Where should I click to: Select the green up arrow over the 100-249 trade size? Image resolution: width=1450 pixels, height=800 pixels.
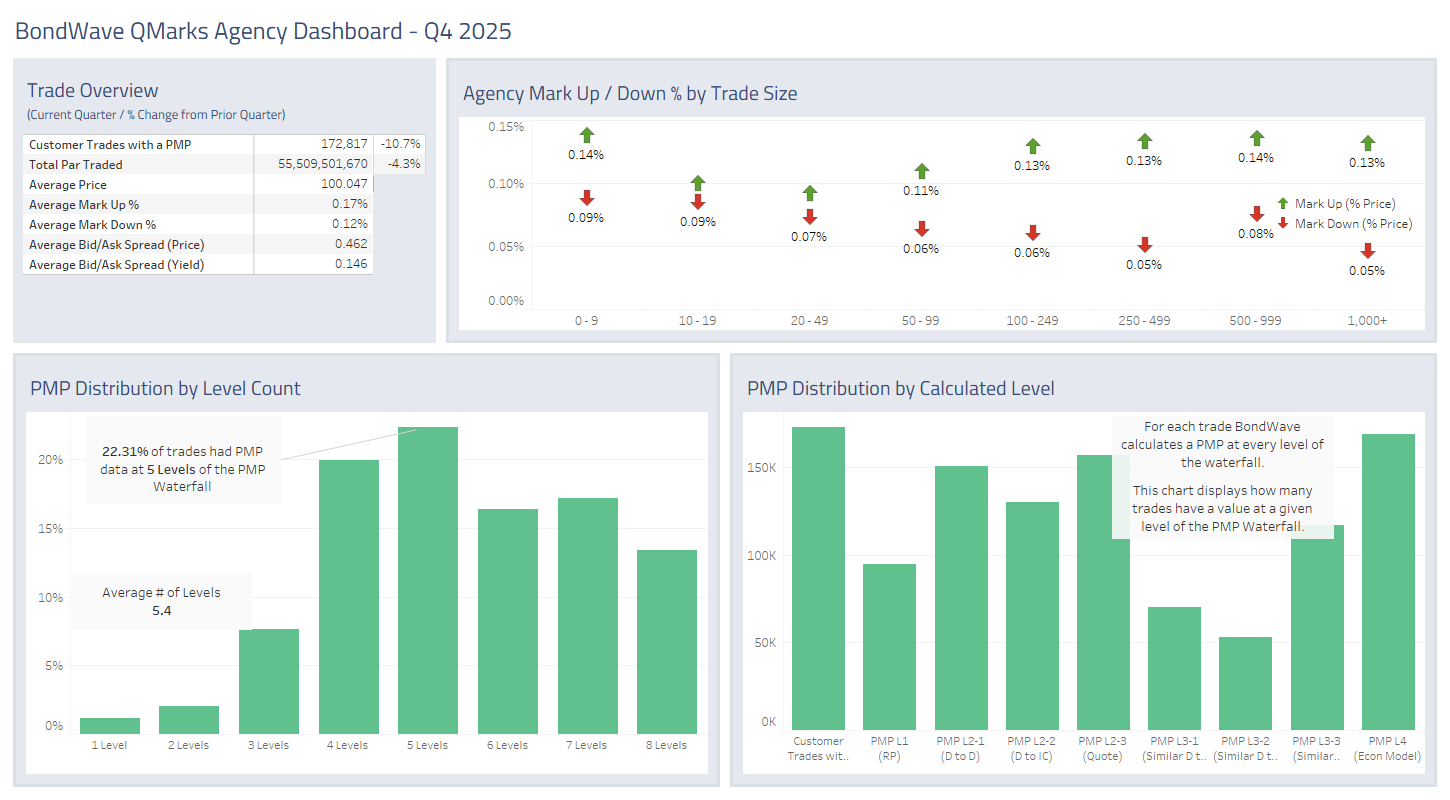pyautogui.click(x=1032, y=146)
